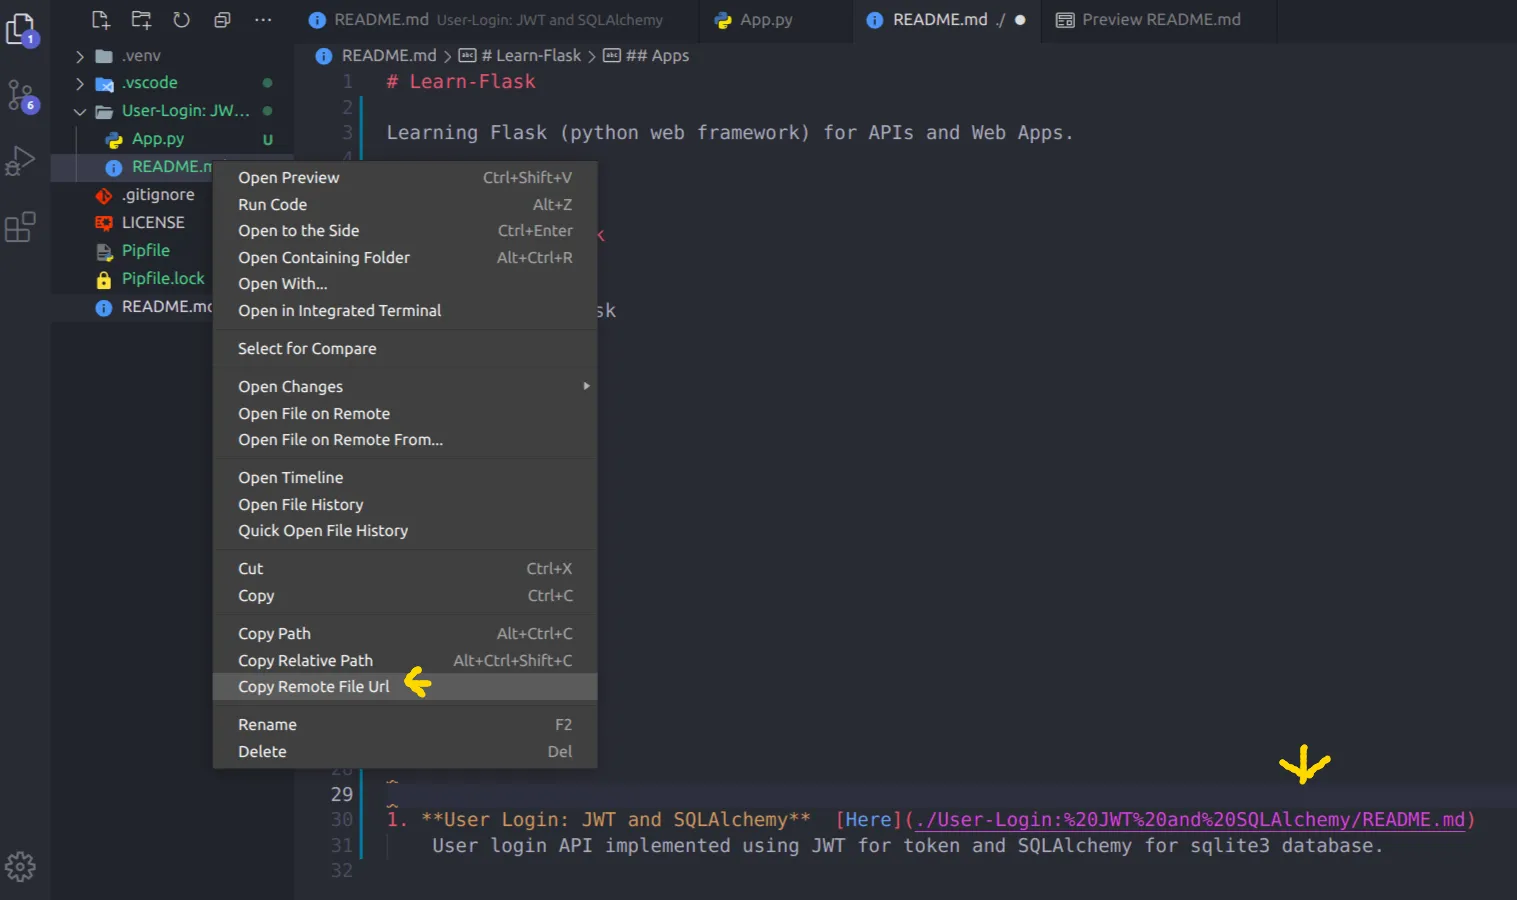Image resolution: width=1517 pixels, height=900 pixels.
Task: Select the .venv folder name in the tree
Action: (x=141, y=56)
